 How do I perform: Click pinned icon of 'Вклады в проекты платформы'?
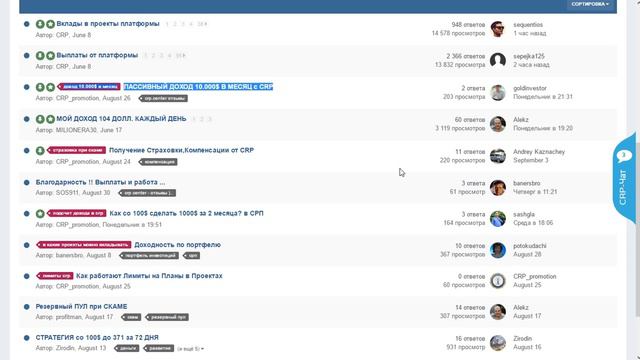[40, 24]
